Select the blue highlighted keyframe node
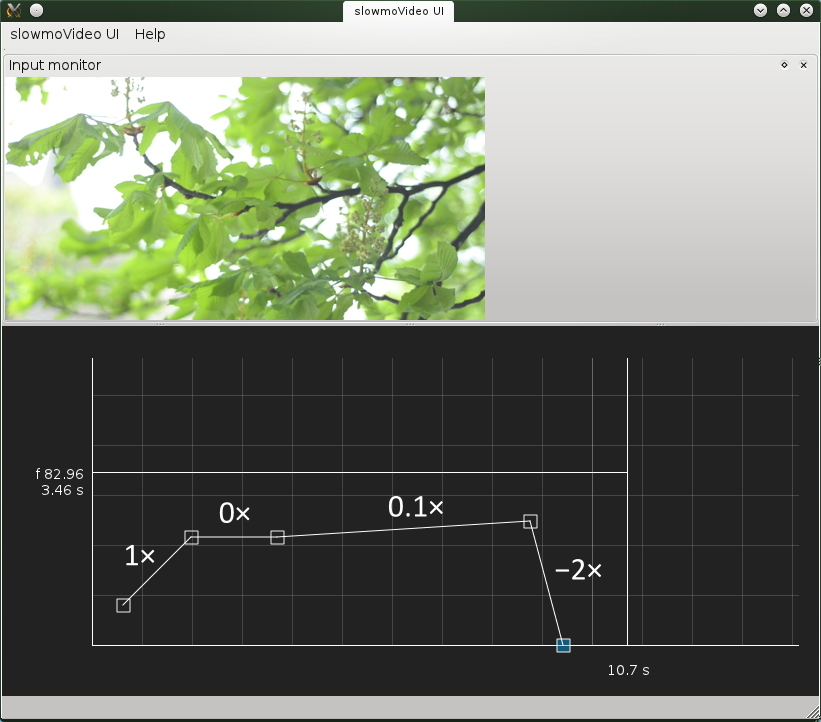The width and height of the screenshot is (821, 722). [563, 645]
